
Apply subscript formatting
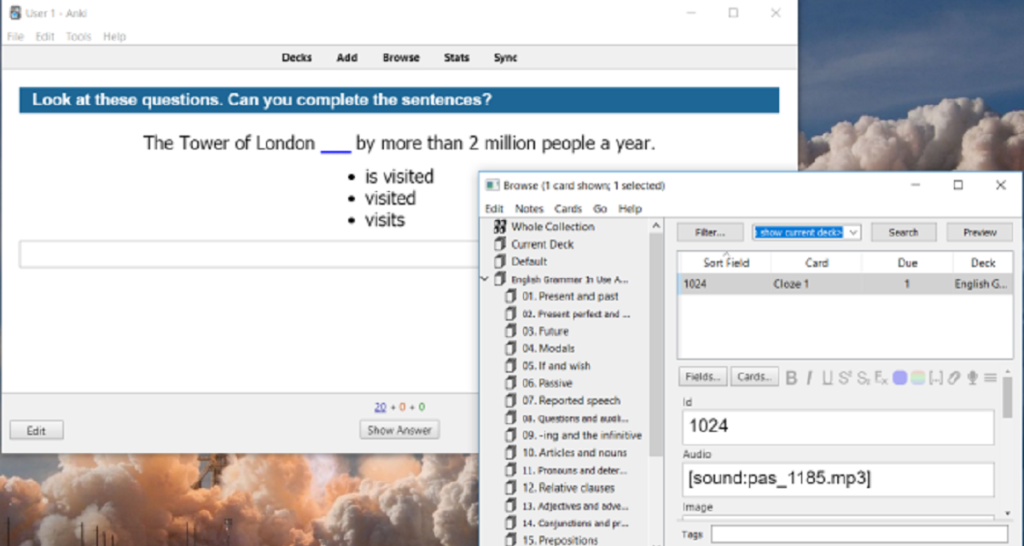tap(863, 378)
